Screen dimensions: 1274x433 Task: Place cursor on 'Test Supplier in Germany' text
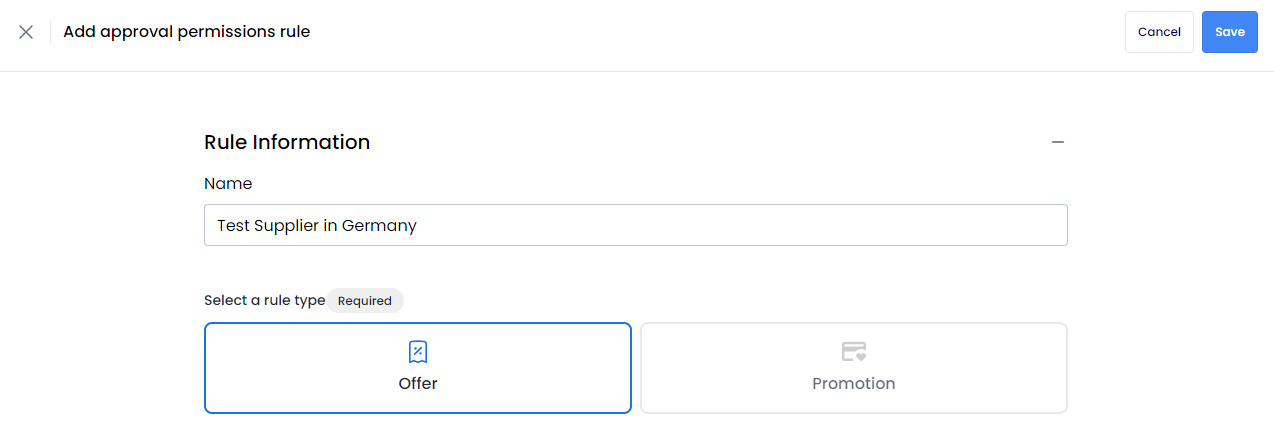point(317,226)
